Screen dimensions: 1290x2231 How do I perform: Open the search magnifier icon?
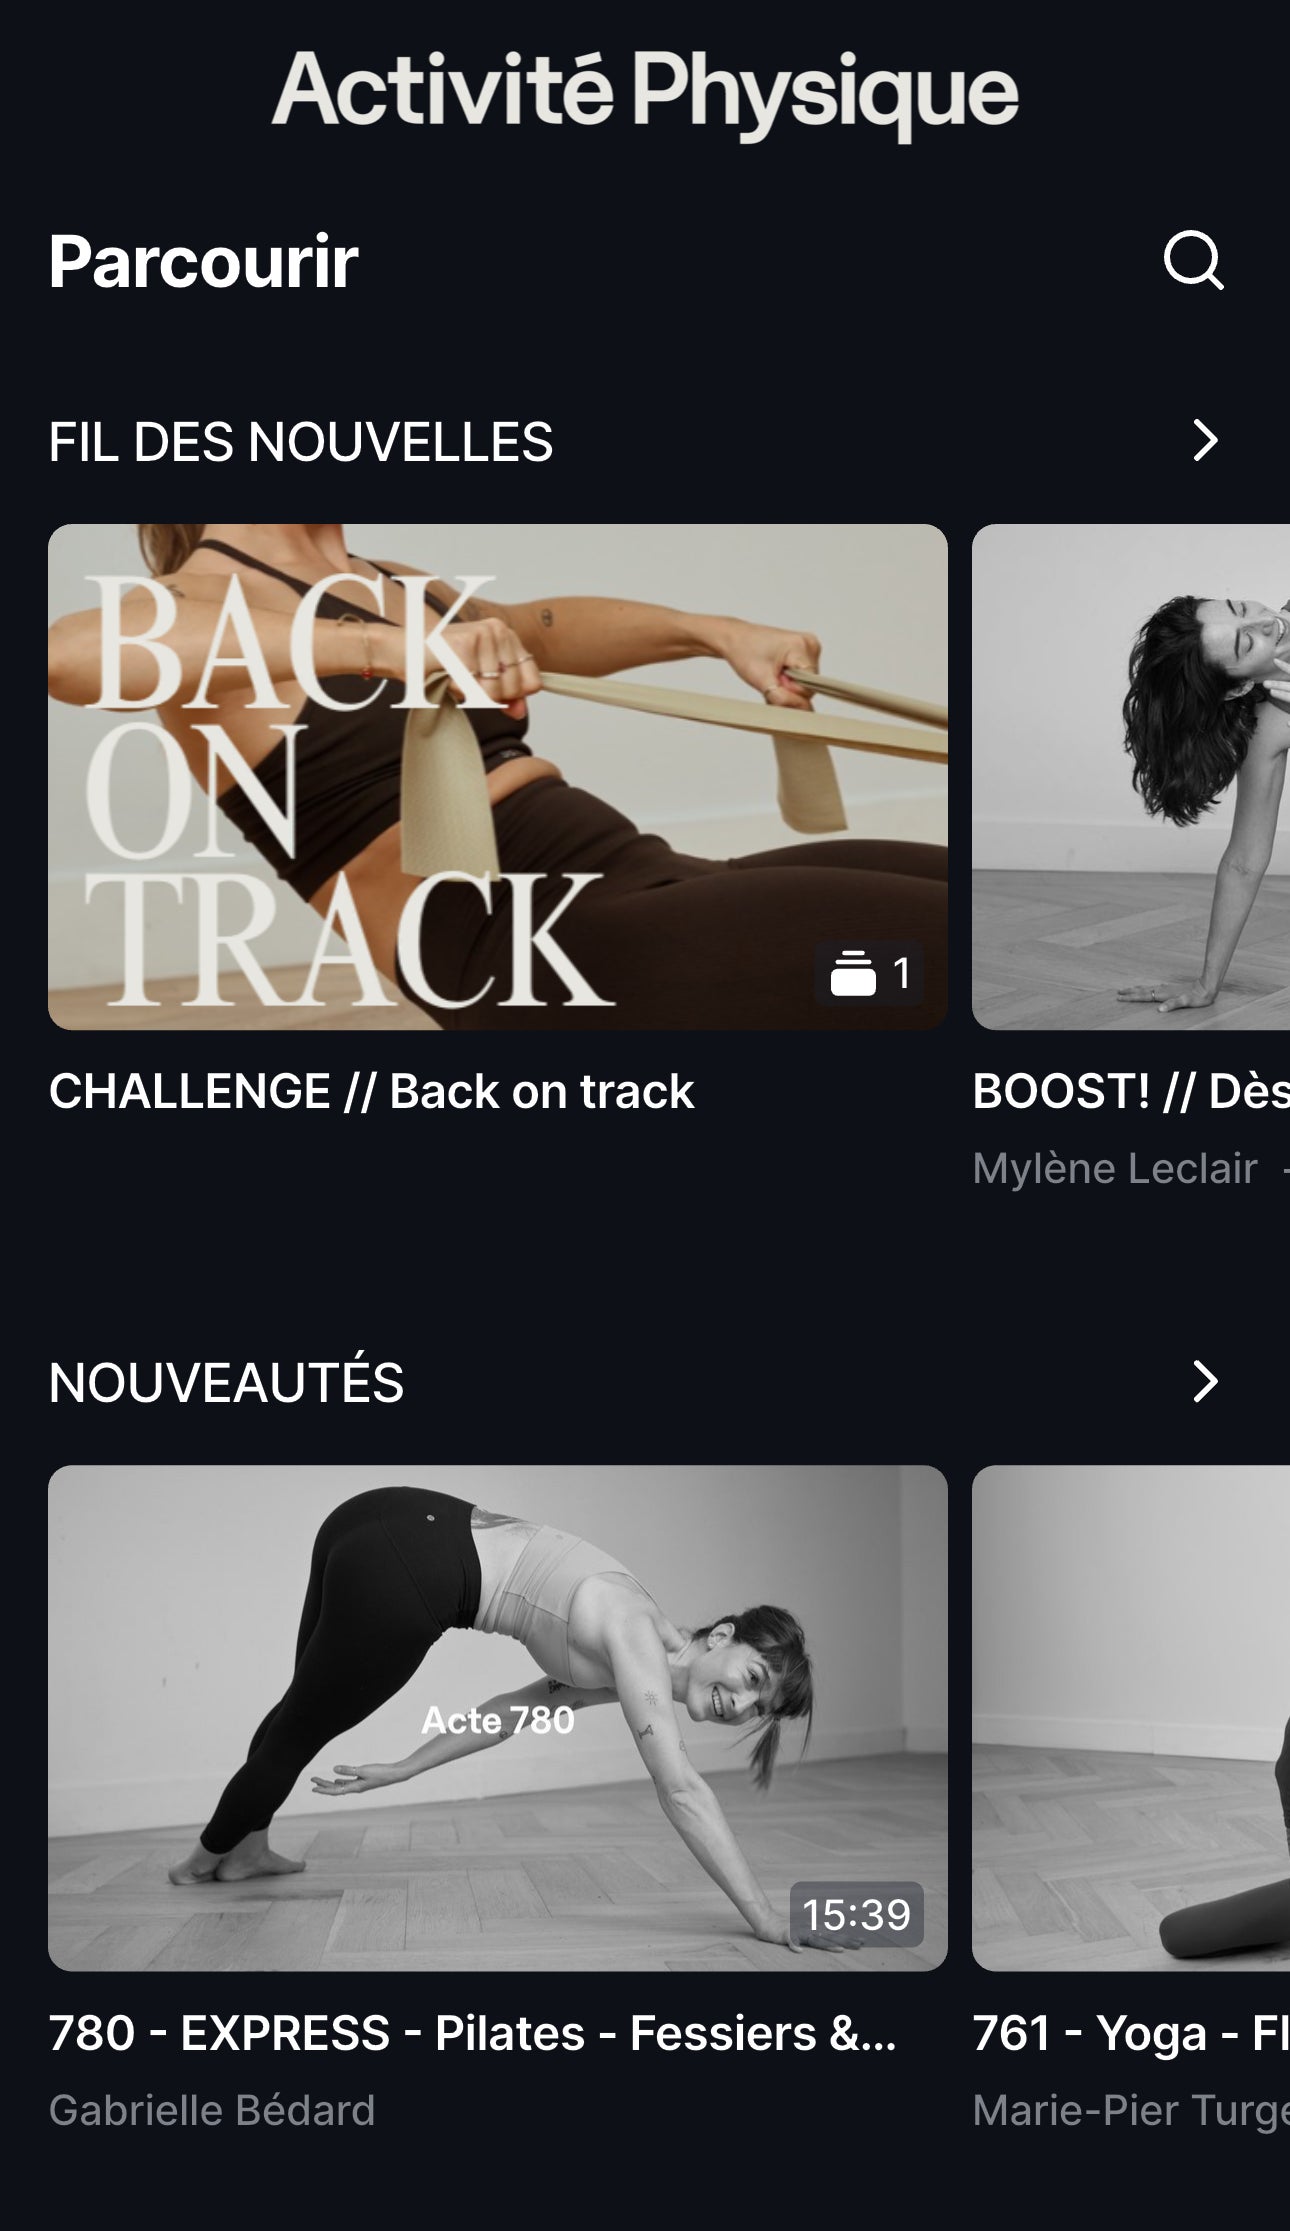(x=1194, y=262)
